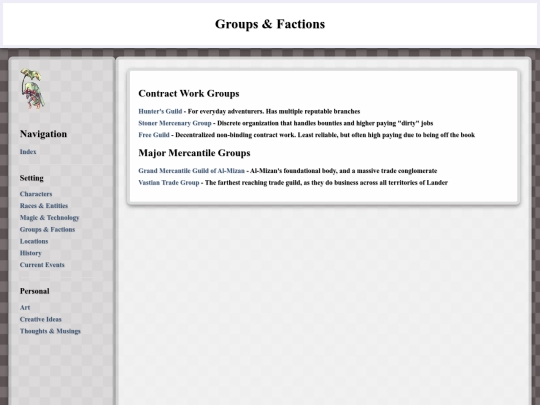The height and width of the screenshot is (405, 540).
Task: Open the Locations page
Action: (x=34, y=241)
